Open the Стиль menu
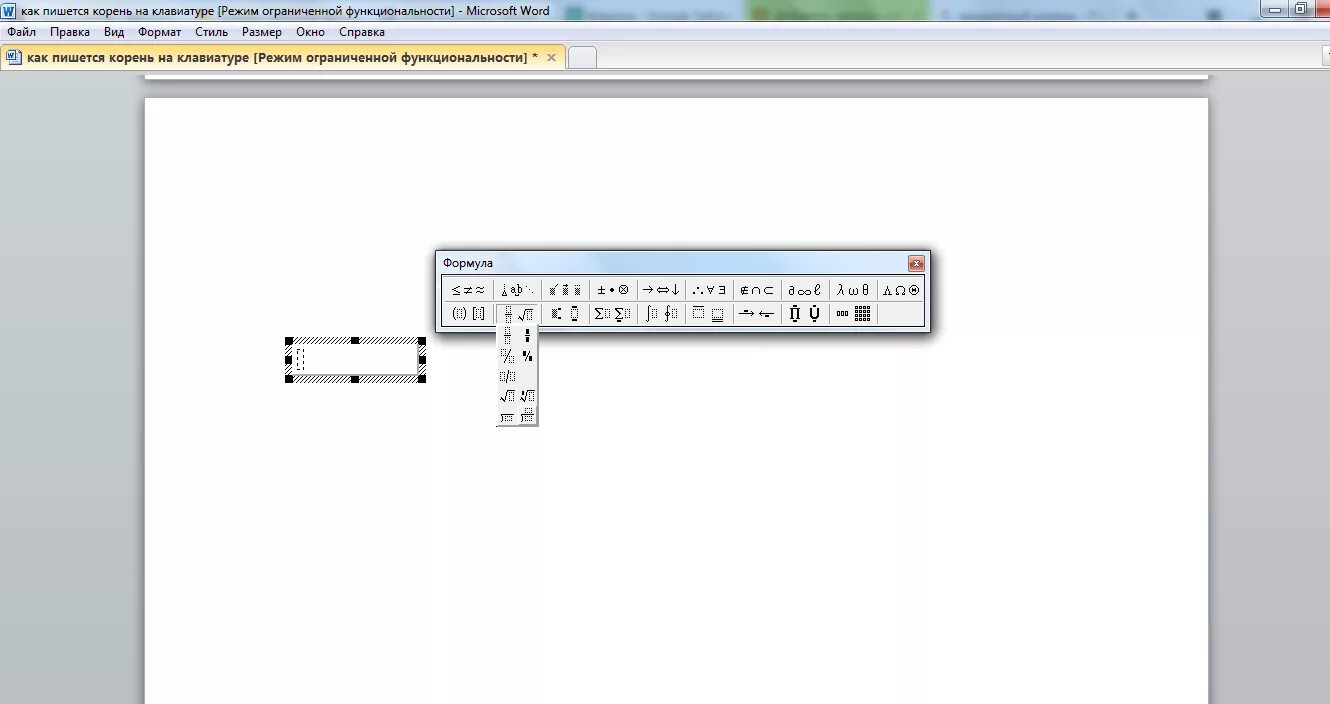Viewport: 1330px width, 704px height. click(x=211, y=32)
